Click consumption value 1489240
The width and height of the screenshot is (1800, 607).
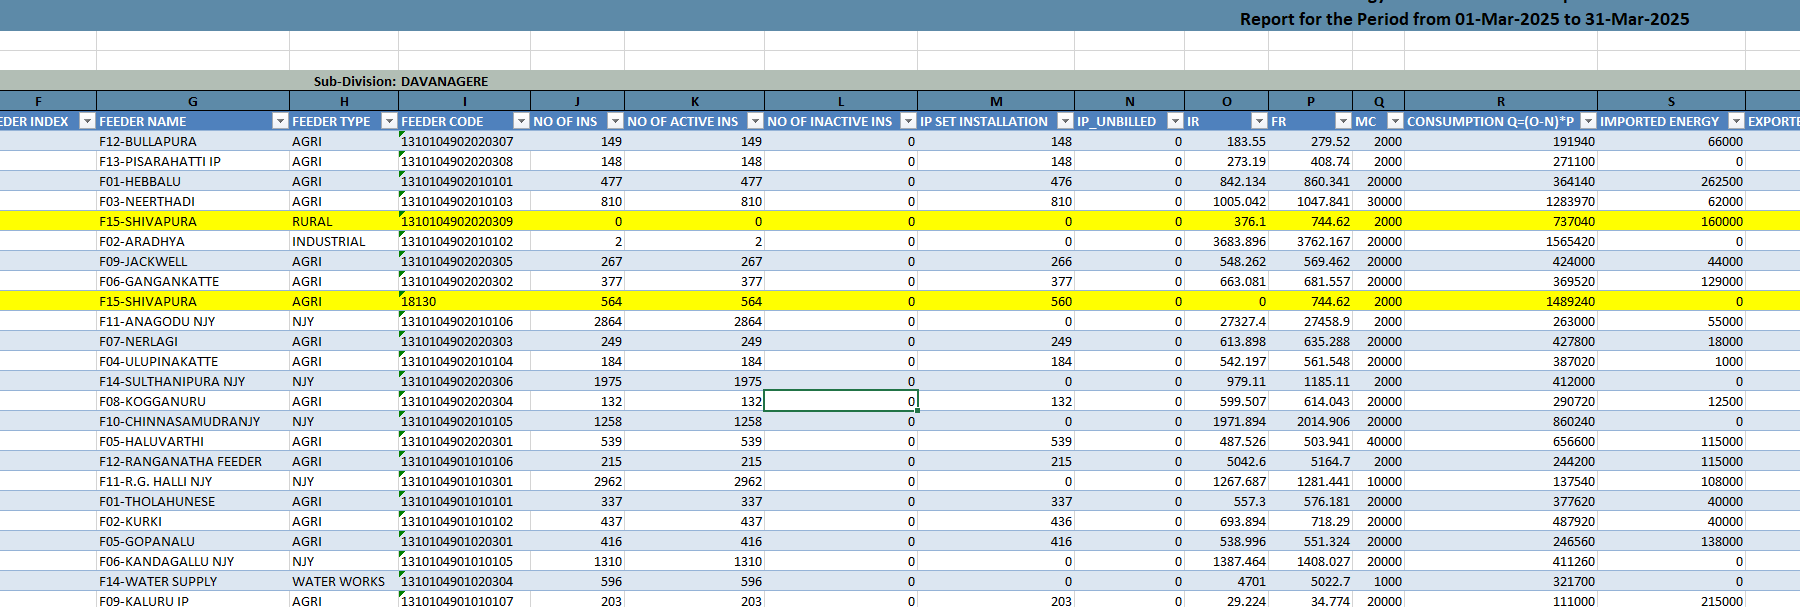[x=1501, y=301]
